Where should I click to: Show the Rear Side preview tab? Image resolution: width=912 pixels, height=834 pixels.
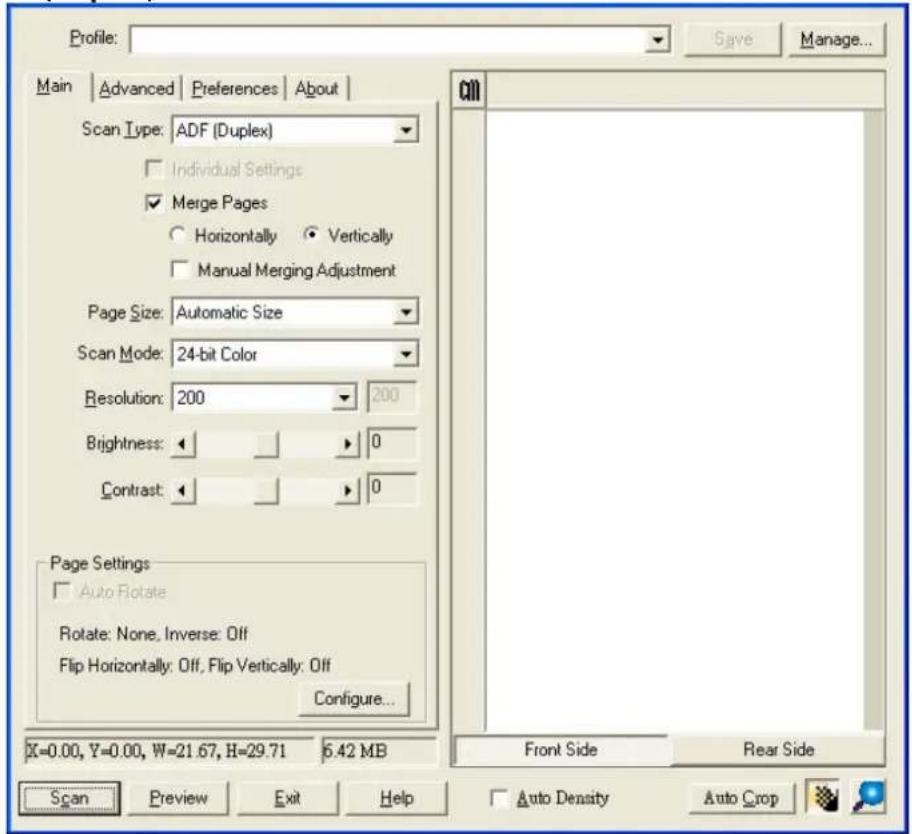pyautogui.click(x=778, y=750)
